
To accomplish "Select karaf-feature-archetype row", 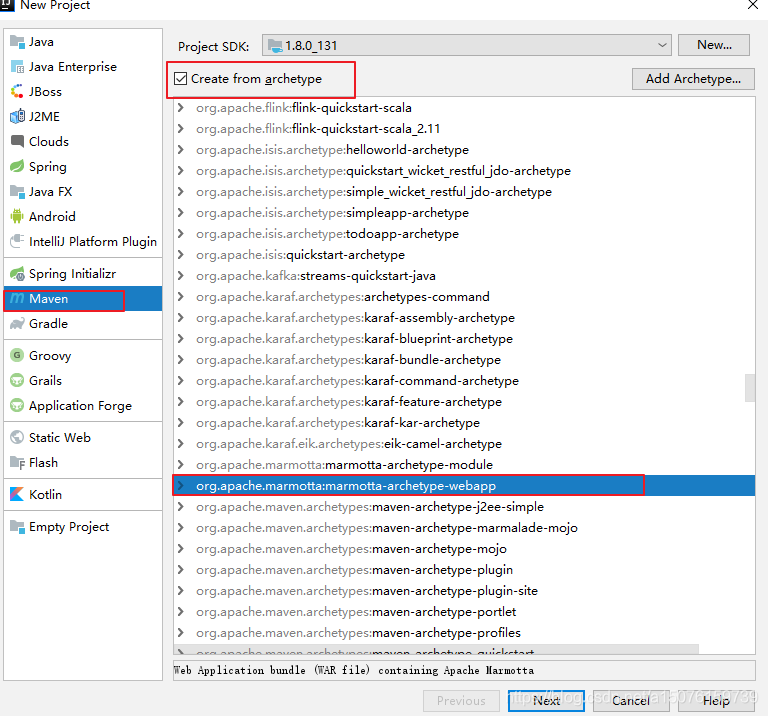I will 464,402.
